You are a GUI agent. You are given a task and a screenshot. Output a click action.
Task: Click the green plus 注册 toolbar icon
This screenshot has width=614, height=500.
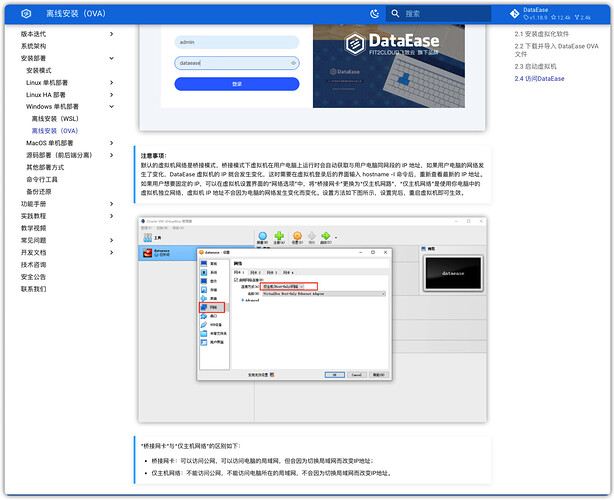(x=279, y=236)
